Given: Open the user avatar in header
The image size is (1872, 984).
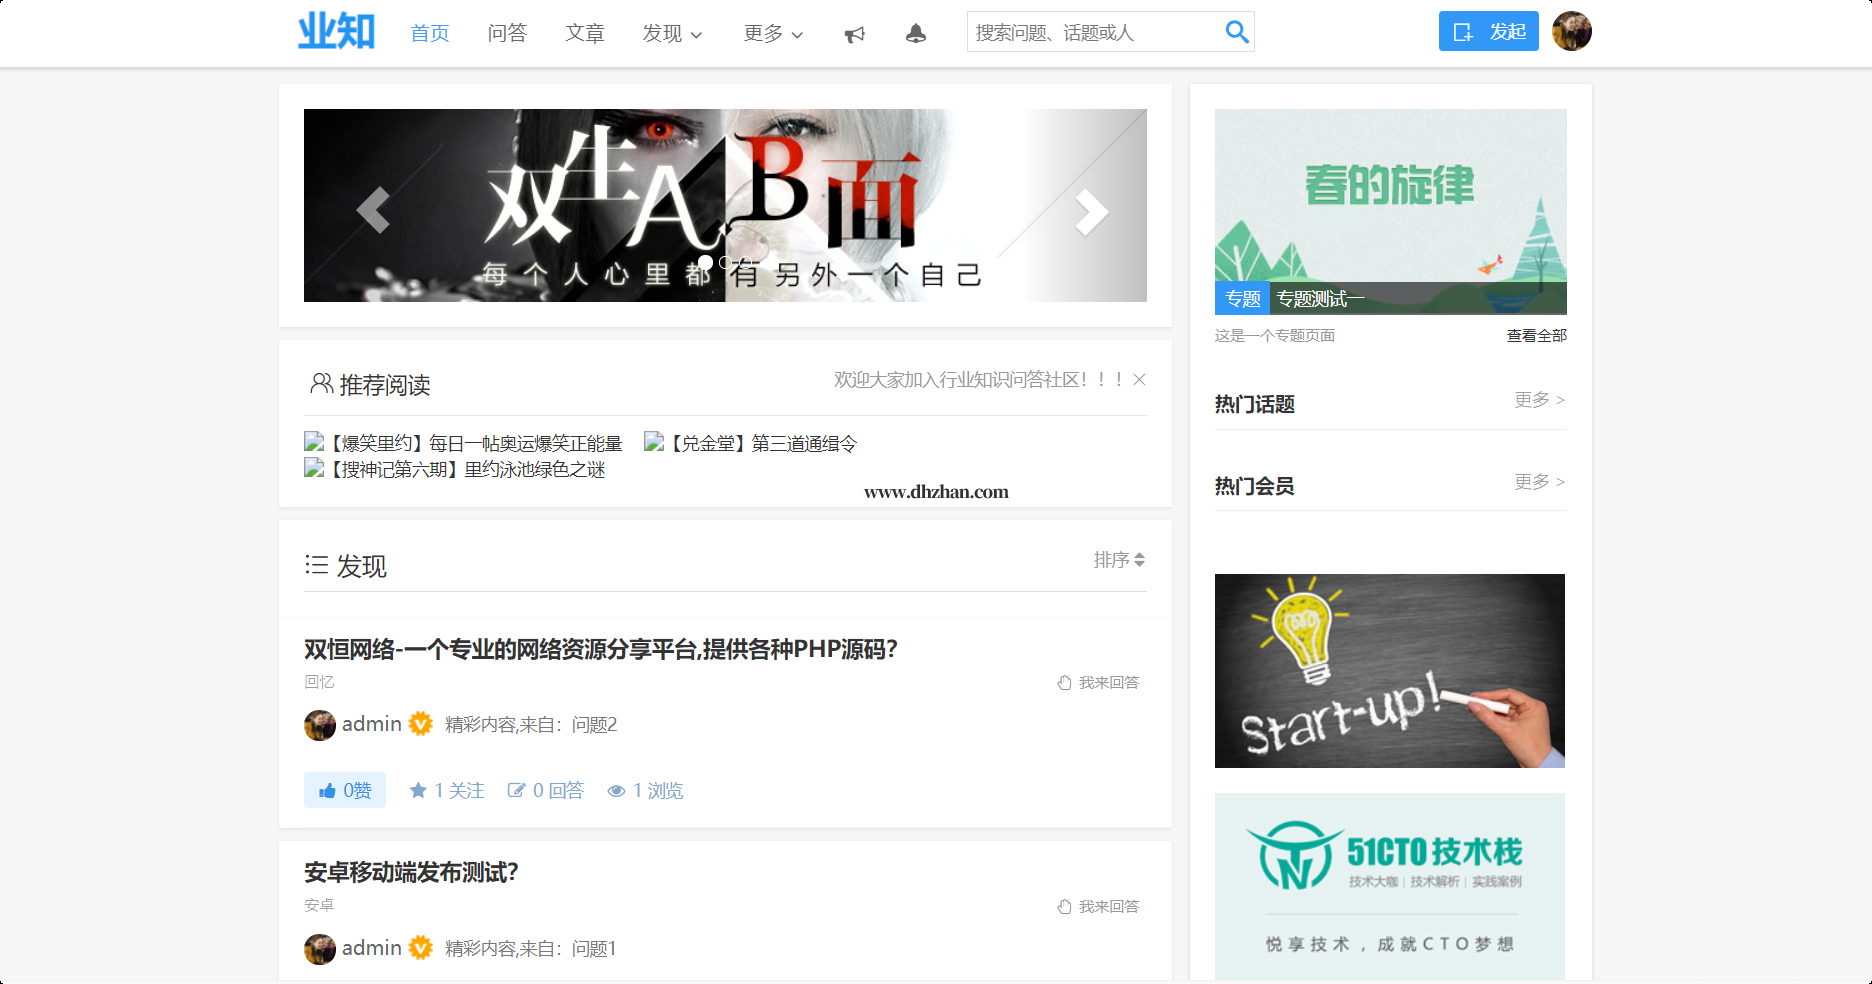Looking at the screenshot, I should point(1571,31).
